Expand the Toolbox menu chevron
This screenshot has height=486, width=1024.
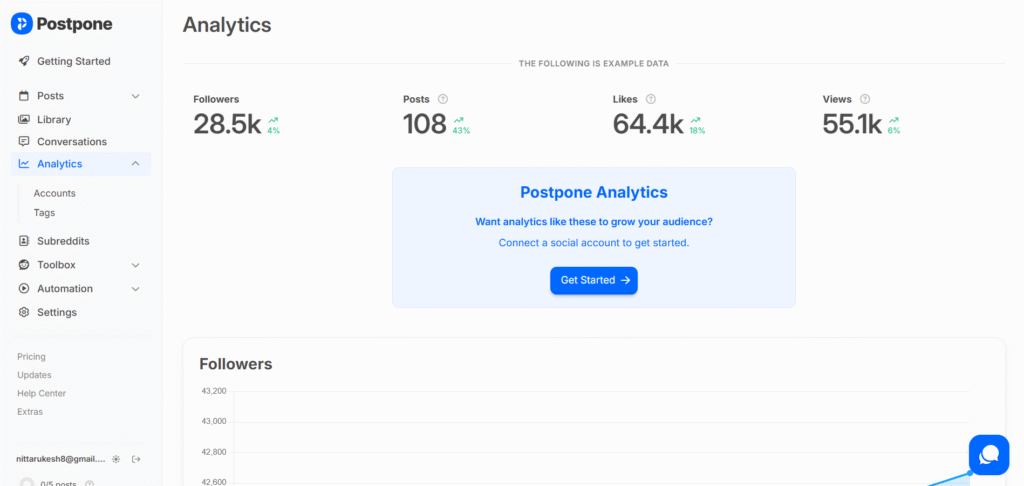(x=136, y=265)
